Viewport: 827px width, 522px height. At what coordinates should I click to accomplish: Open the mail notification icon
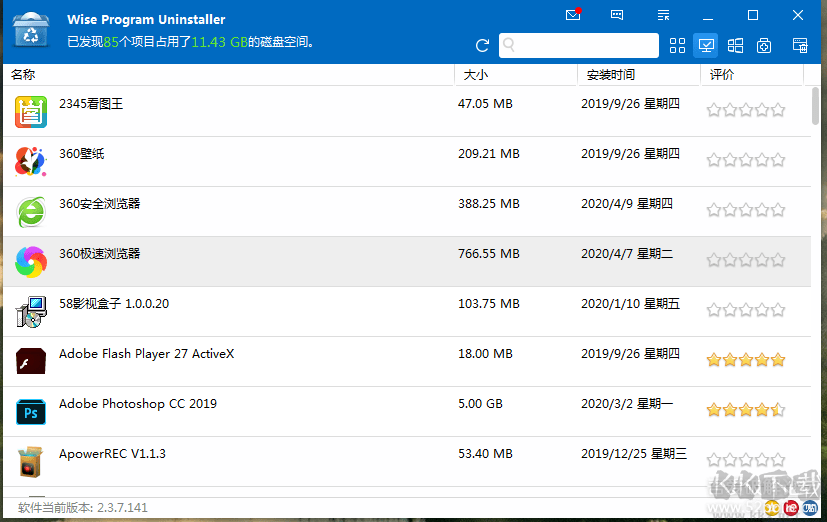pos(573,15)
